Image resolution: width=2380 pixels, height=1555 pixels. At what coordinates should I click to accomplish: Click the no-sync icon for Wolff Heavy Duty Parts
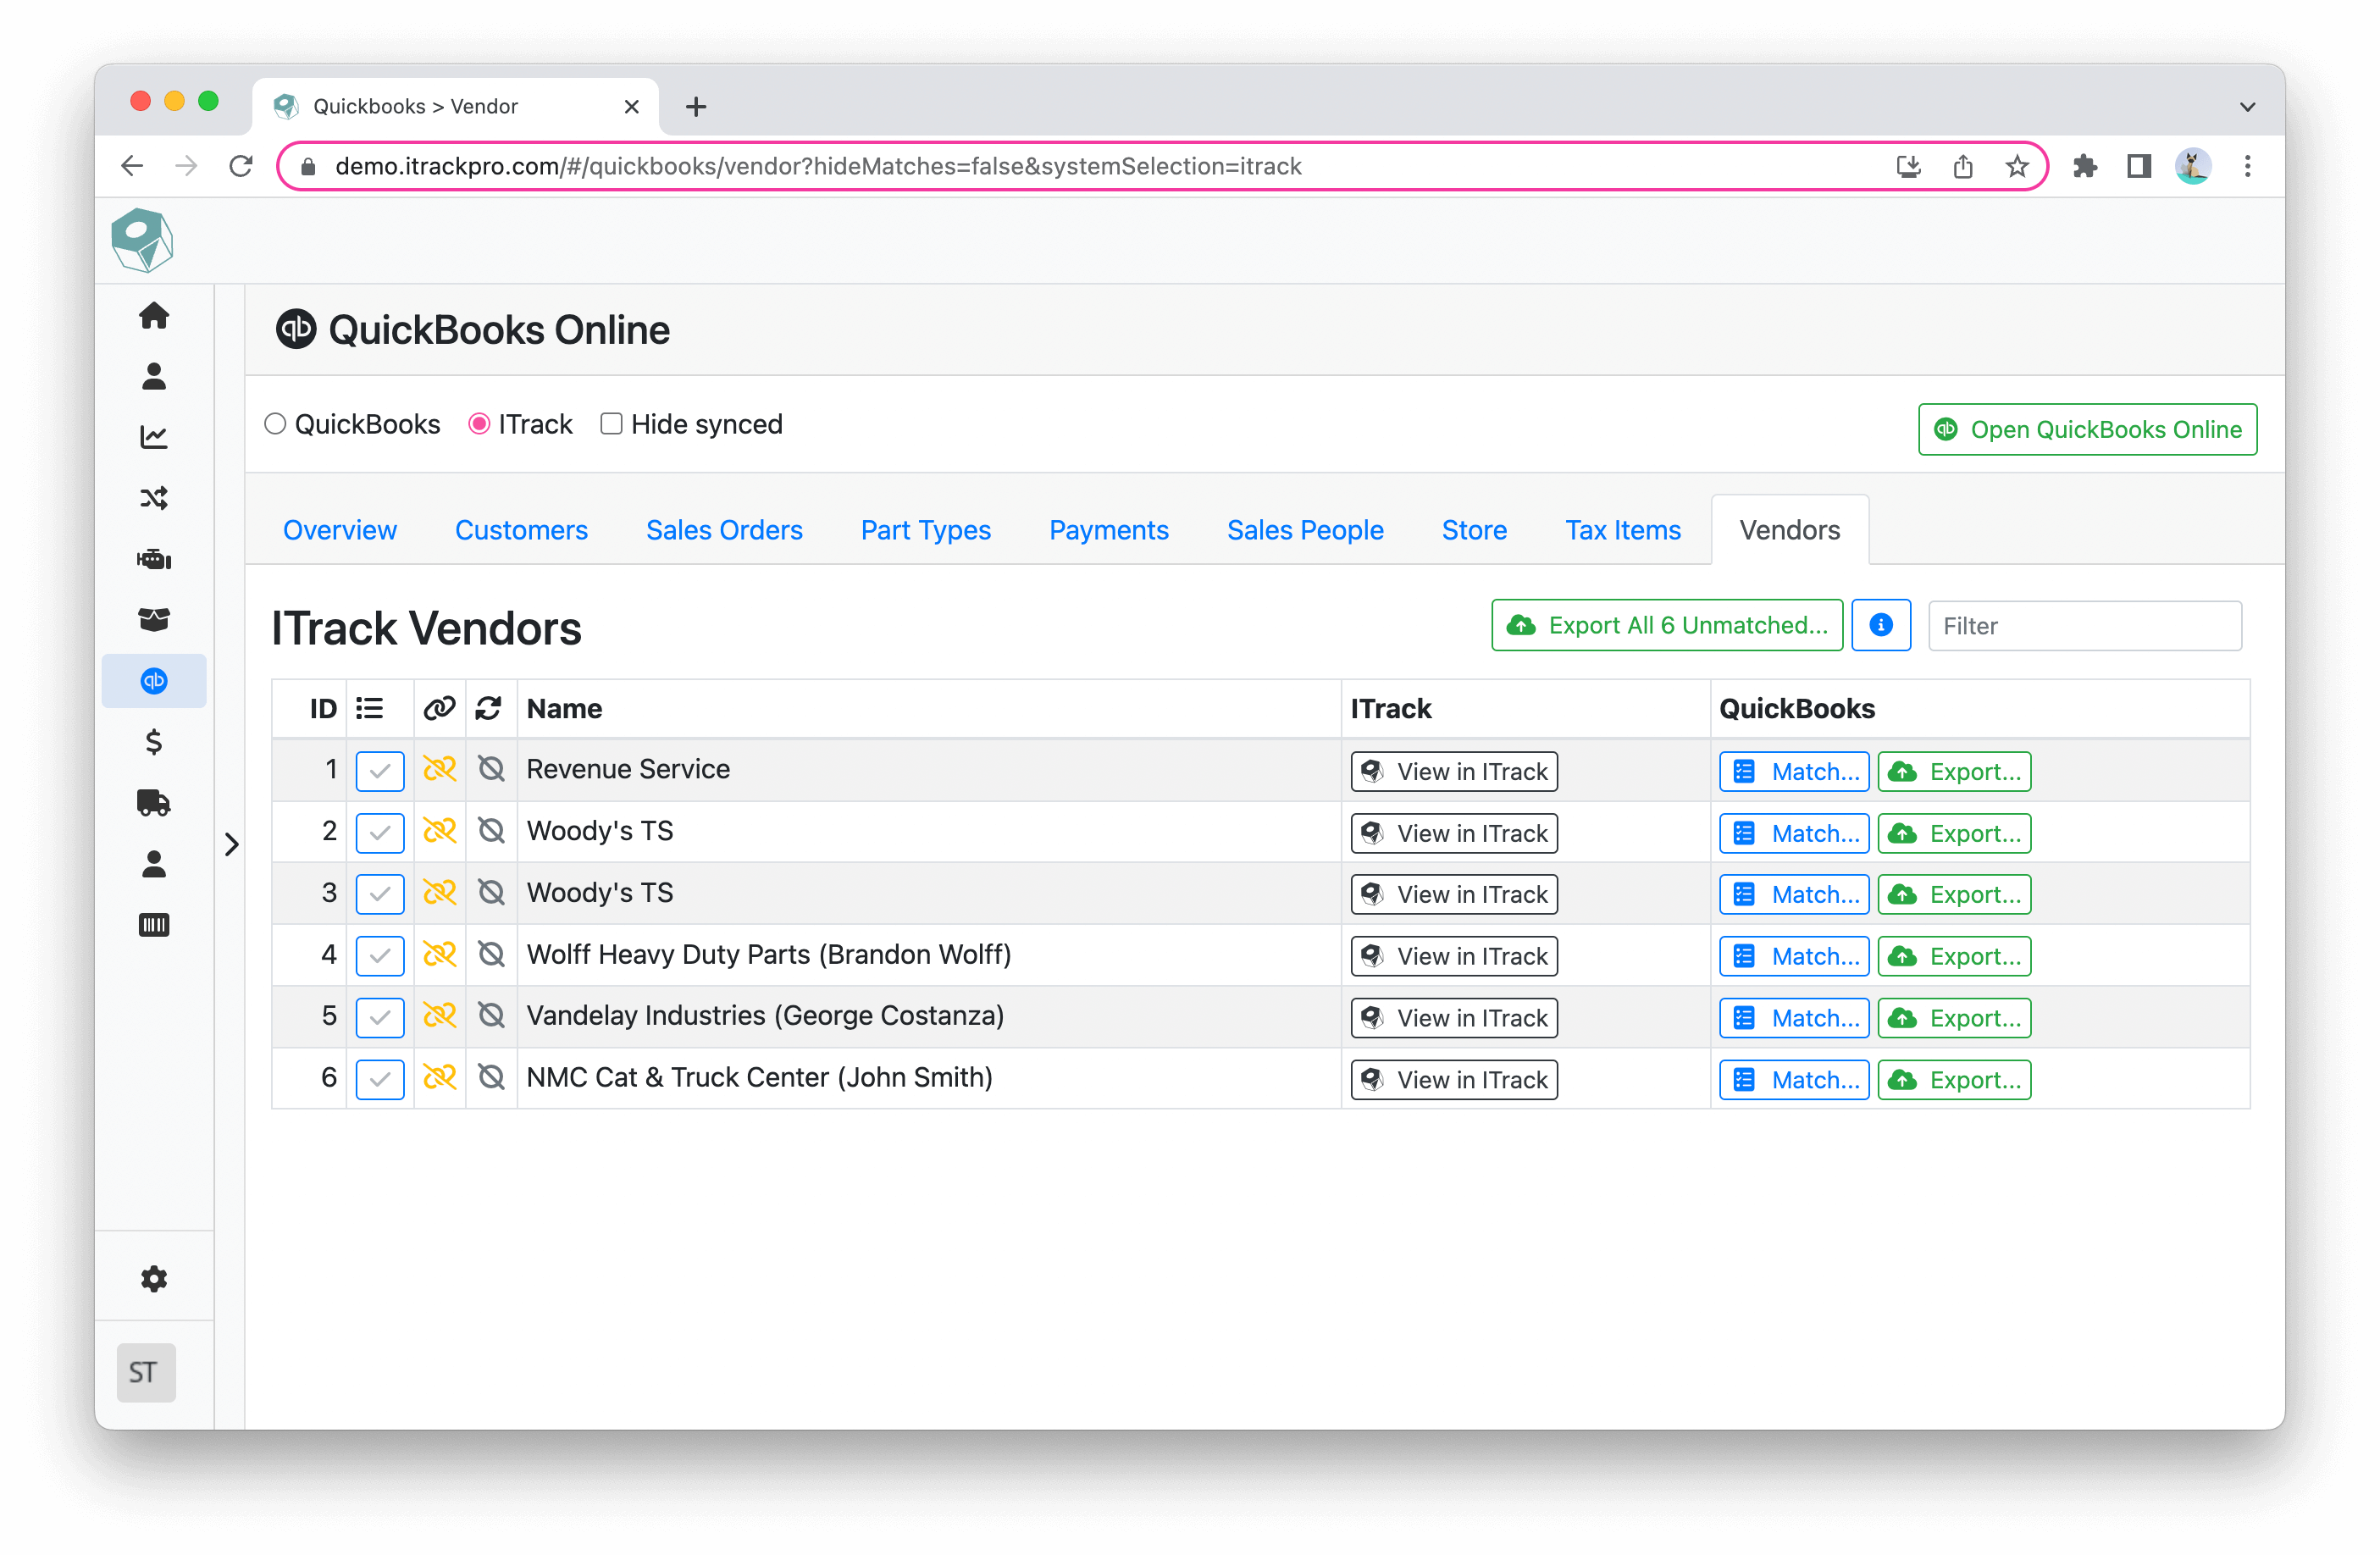click(x=491, y=954)
